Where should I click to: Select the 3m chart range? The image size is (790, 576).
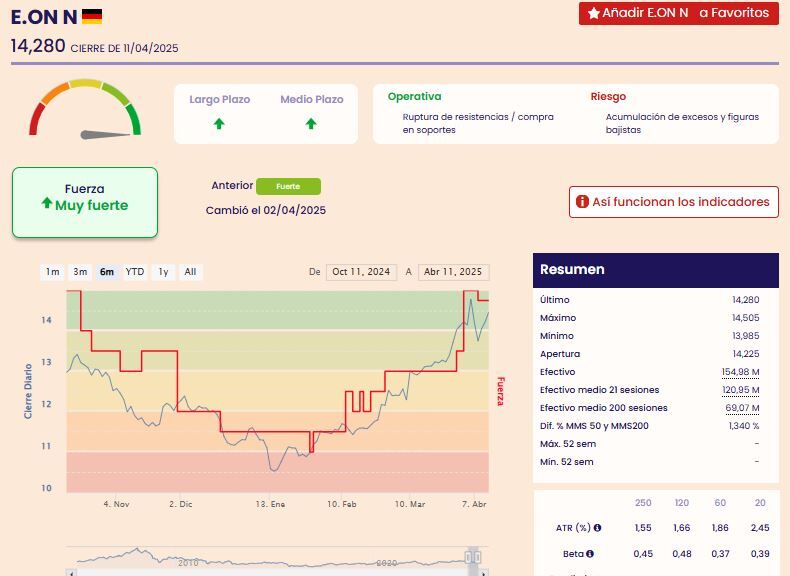coord(80,272)
